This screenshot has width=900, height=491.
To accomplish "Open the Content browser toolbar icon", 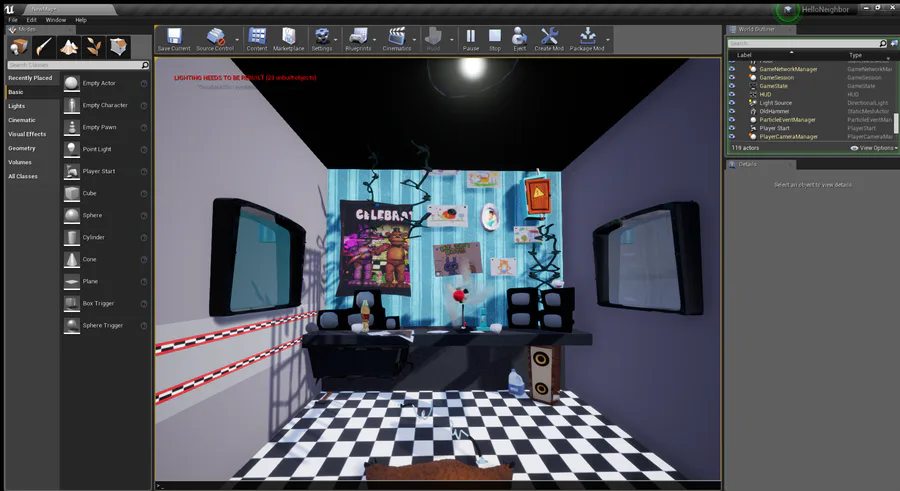I will pos(257,36).
